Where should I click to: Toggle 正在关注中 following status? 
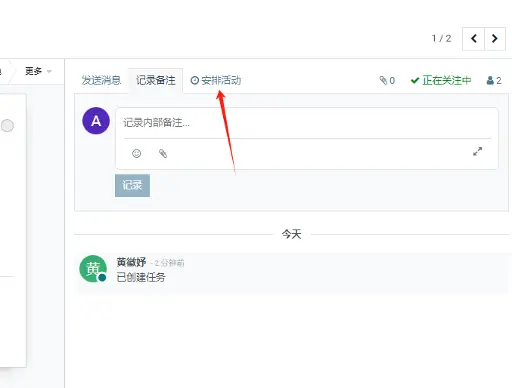click(x=441, y=80)
